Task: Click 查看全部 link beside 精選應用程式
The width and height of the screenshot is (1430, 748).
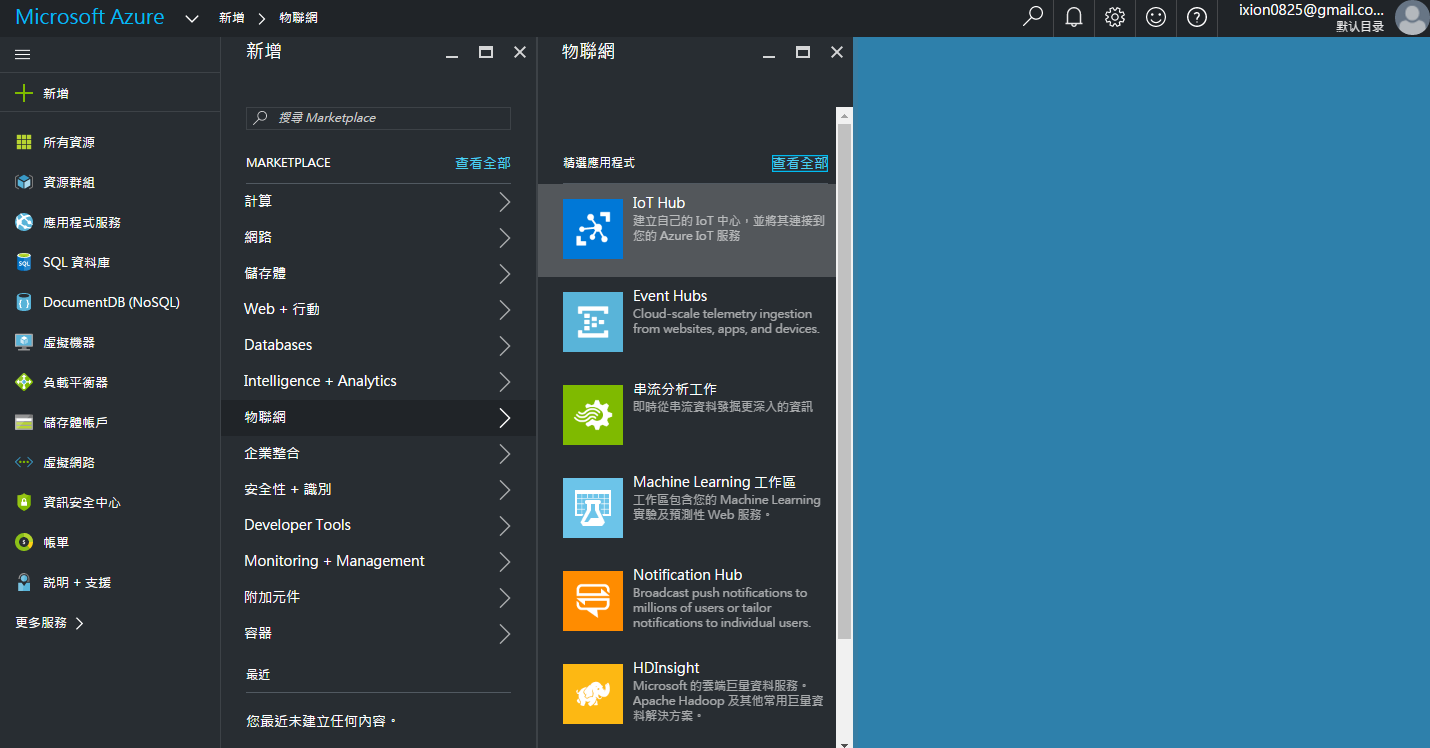Action: pos(799,163)
